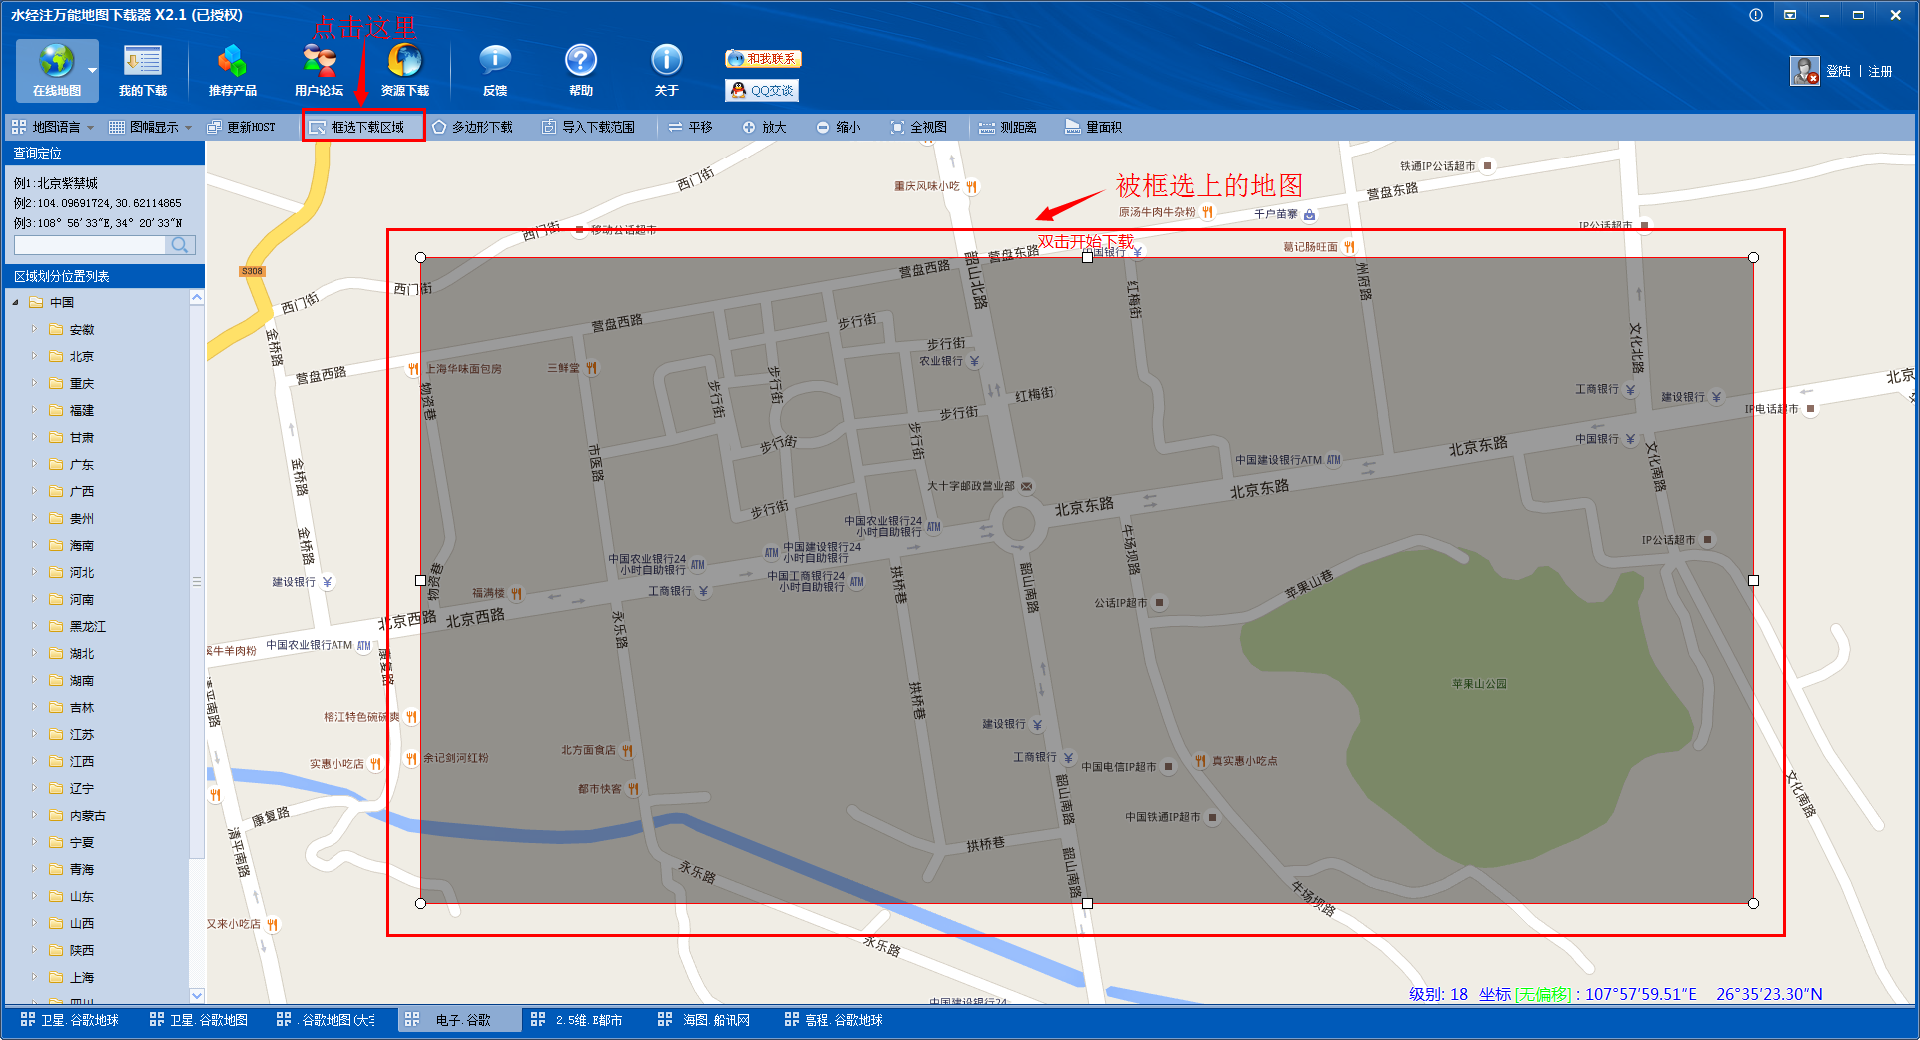The image size is (1920, 1040).
Task: Switch to 卫星.谷歌地图 map tab
Action: tap(199, 1020)
